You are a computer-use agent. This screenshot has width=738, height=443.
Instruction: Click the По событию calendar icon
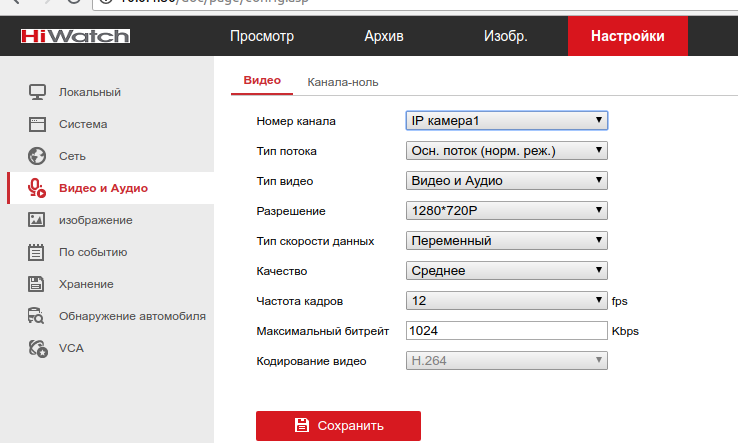point(36,252)
